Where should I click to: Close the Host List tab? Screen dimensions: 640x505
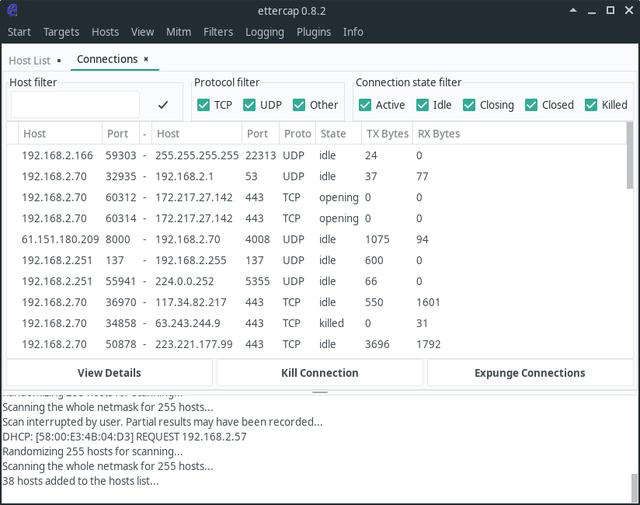(59, 61)
